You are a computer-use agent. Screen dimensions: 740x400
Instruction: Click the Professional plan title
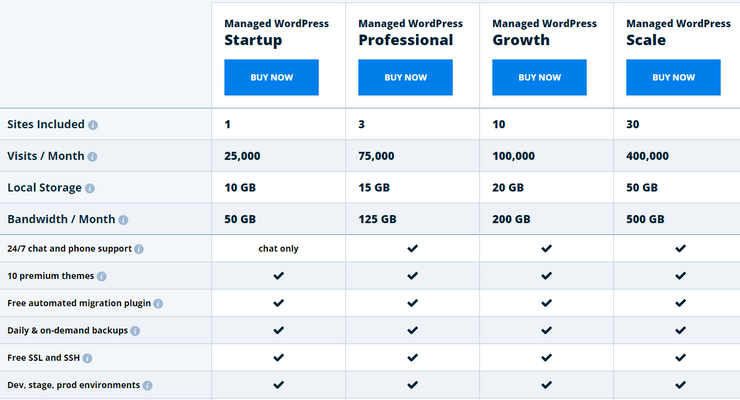pos(405,41)
